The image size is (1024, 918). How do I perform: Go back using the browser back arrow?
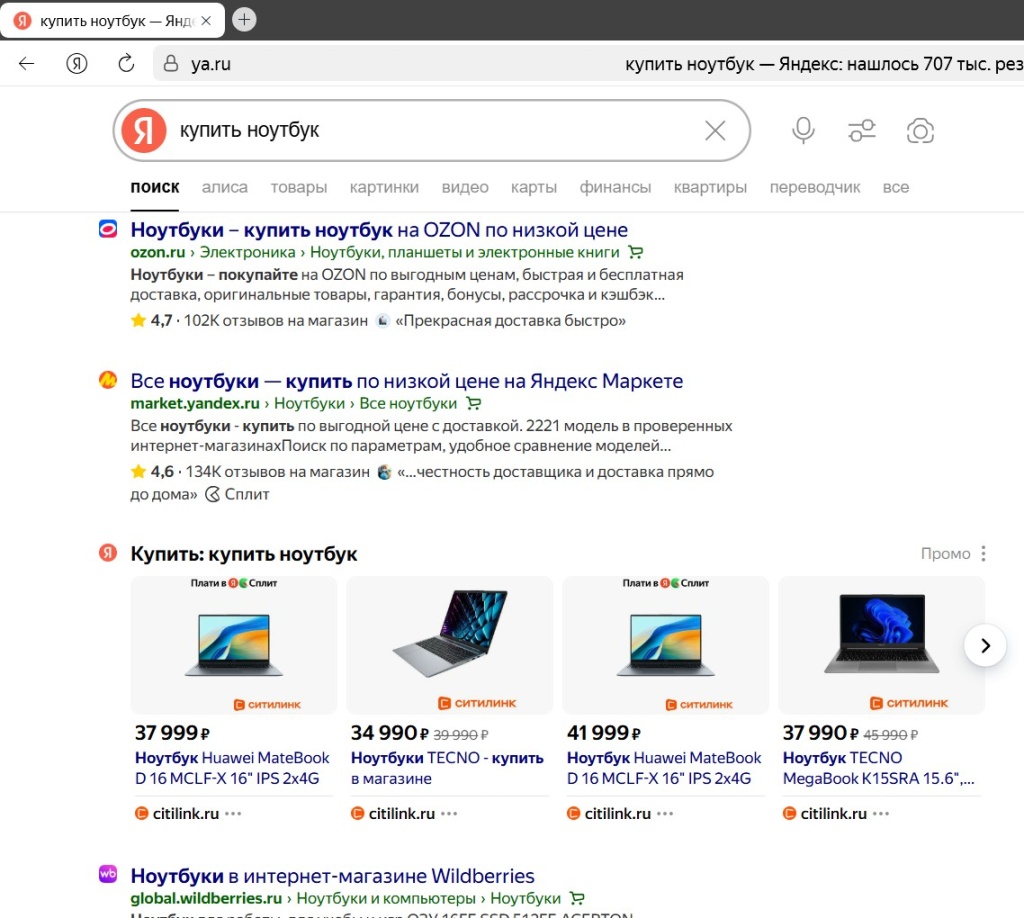click(x=27, y=63)
